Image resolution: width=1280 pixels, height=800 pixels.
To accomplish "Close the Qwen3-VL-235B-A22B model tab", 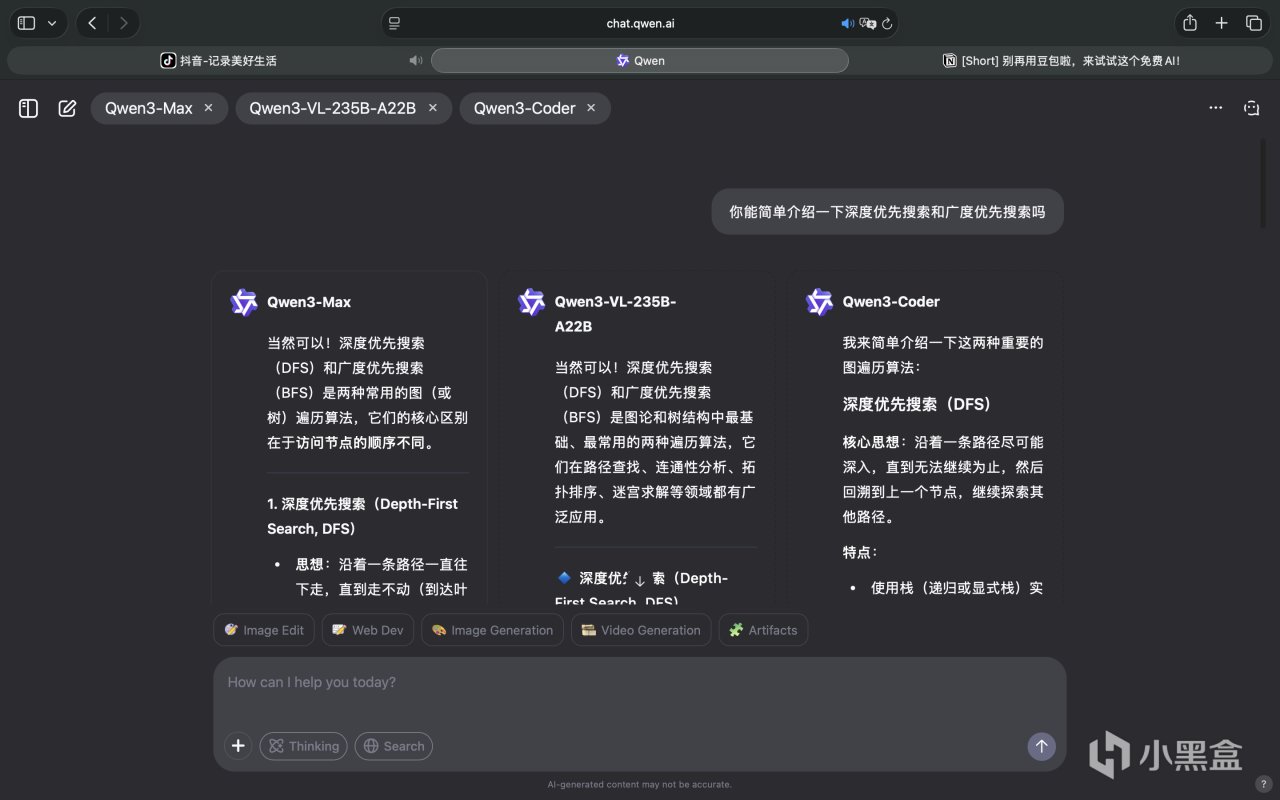I will tap(432, 108).
